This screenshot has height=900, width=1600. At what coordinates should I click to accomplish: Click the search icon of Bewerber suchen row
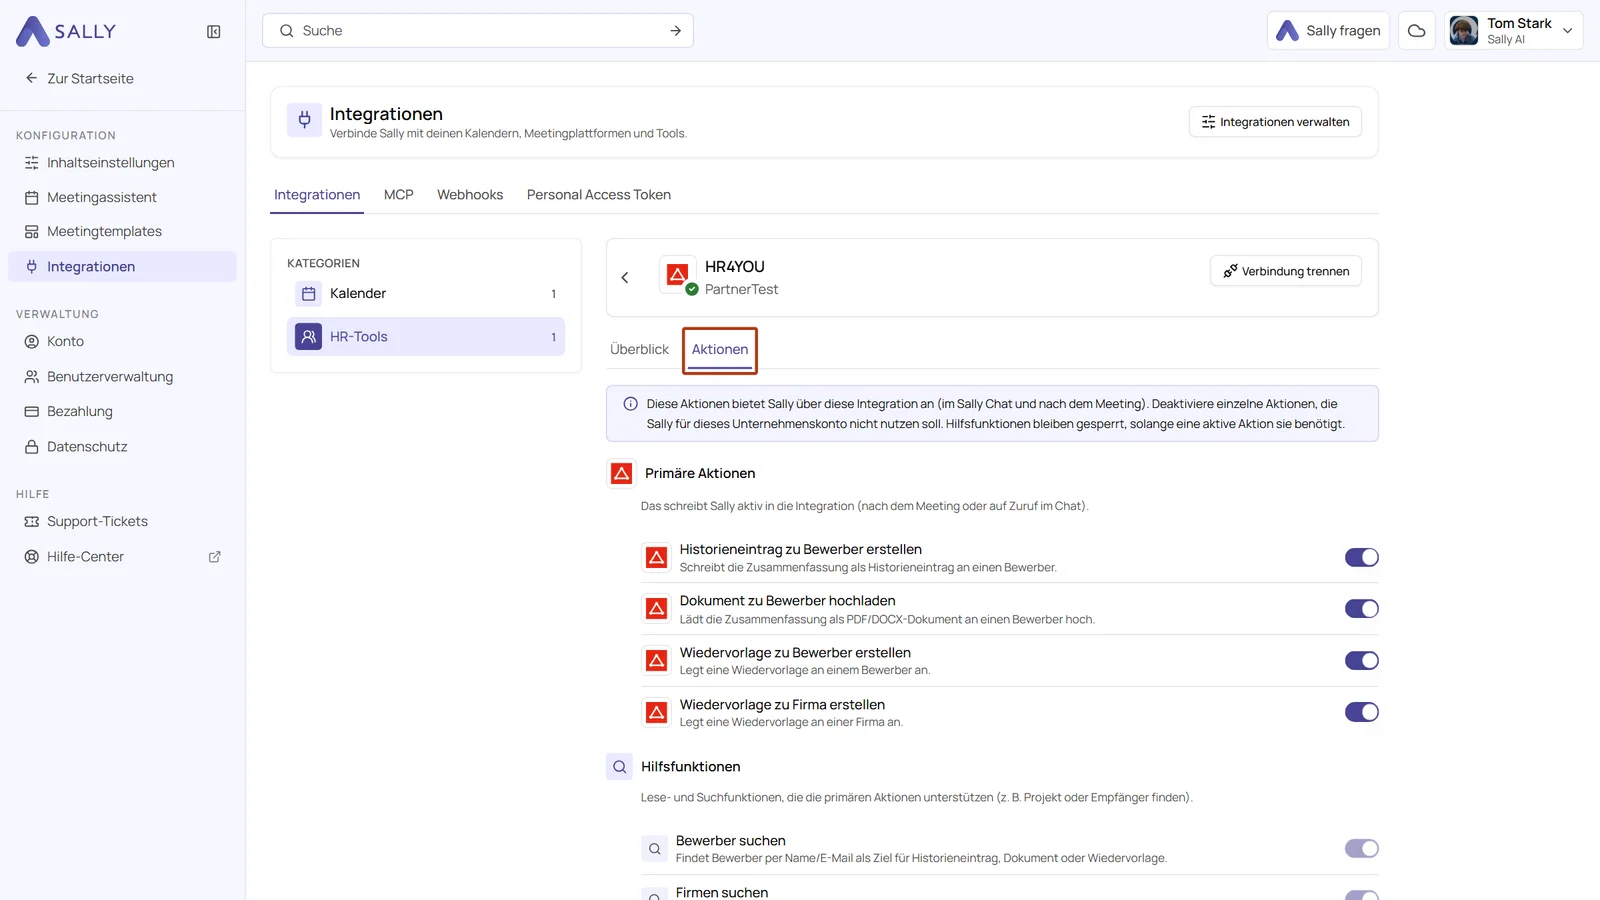coord(654,849)
